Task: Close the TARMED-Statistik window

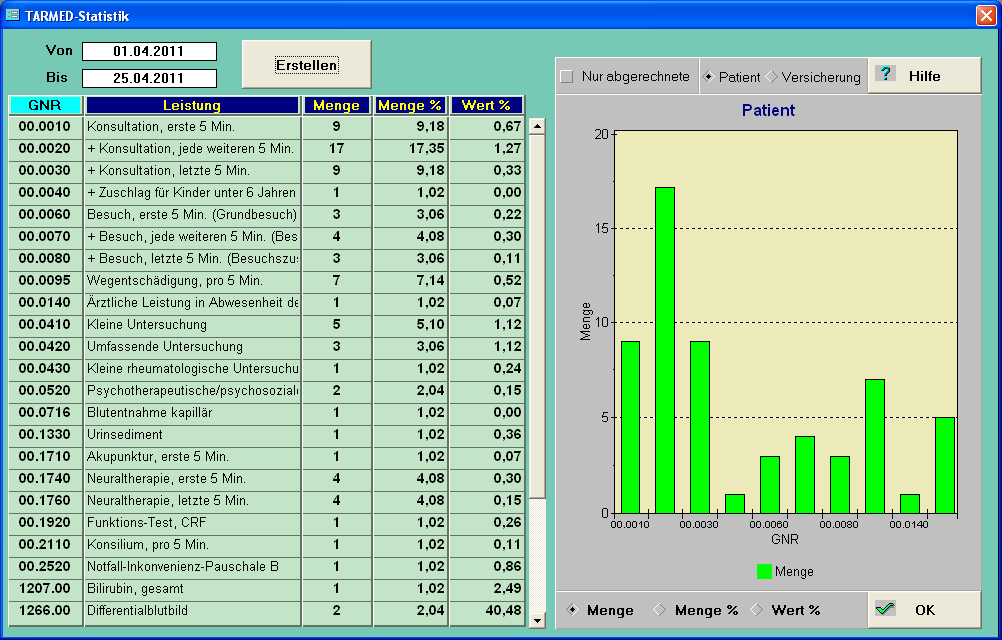Action: tap(986, 15)
